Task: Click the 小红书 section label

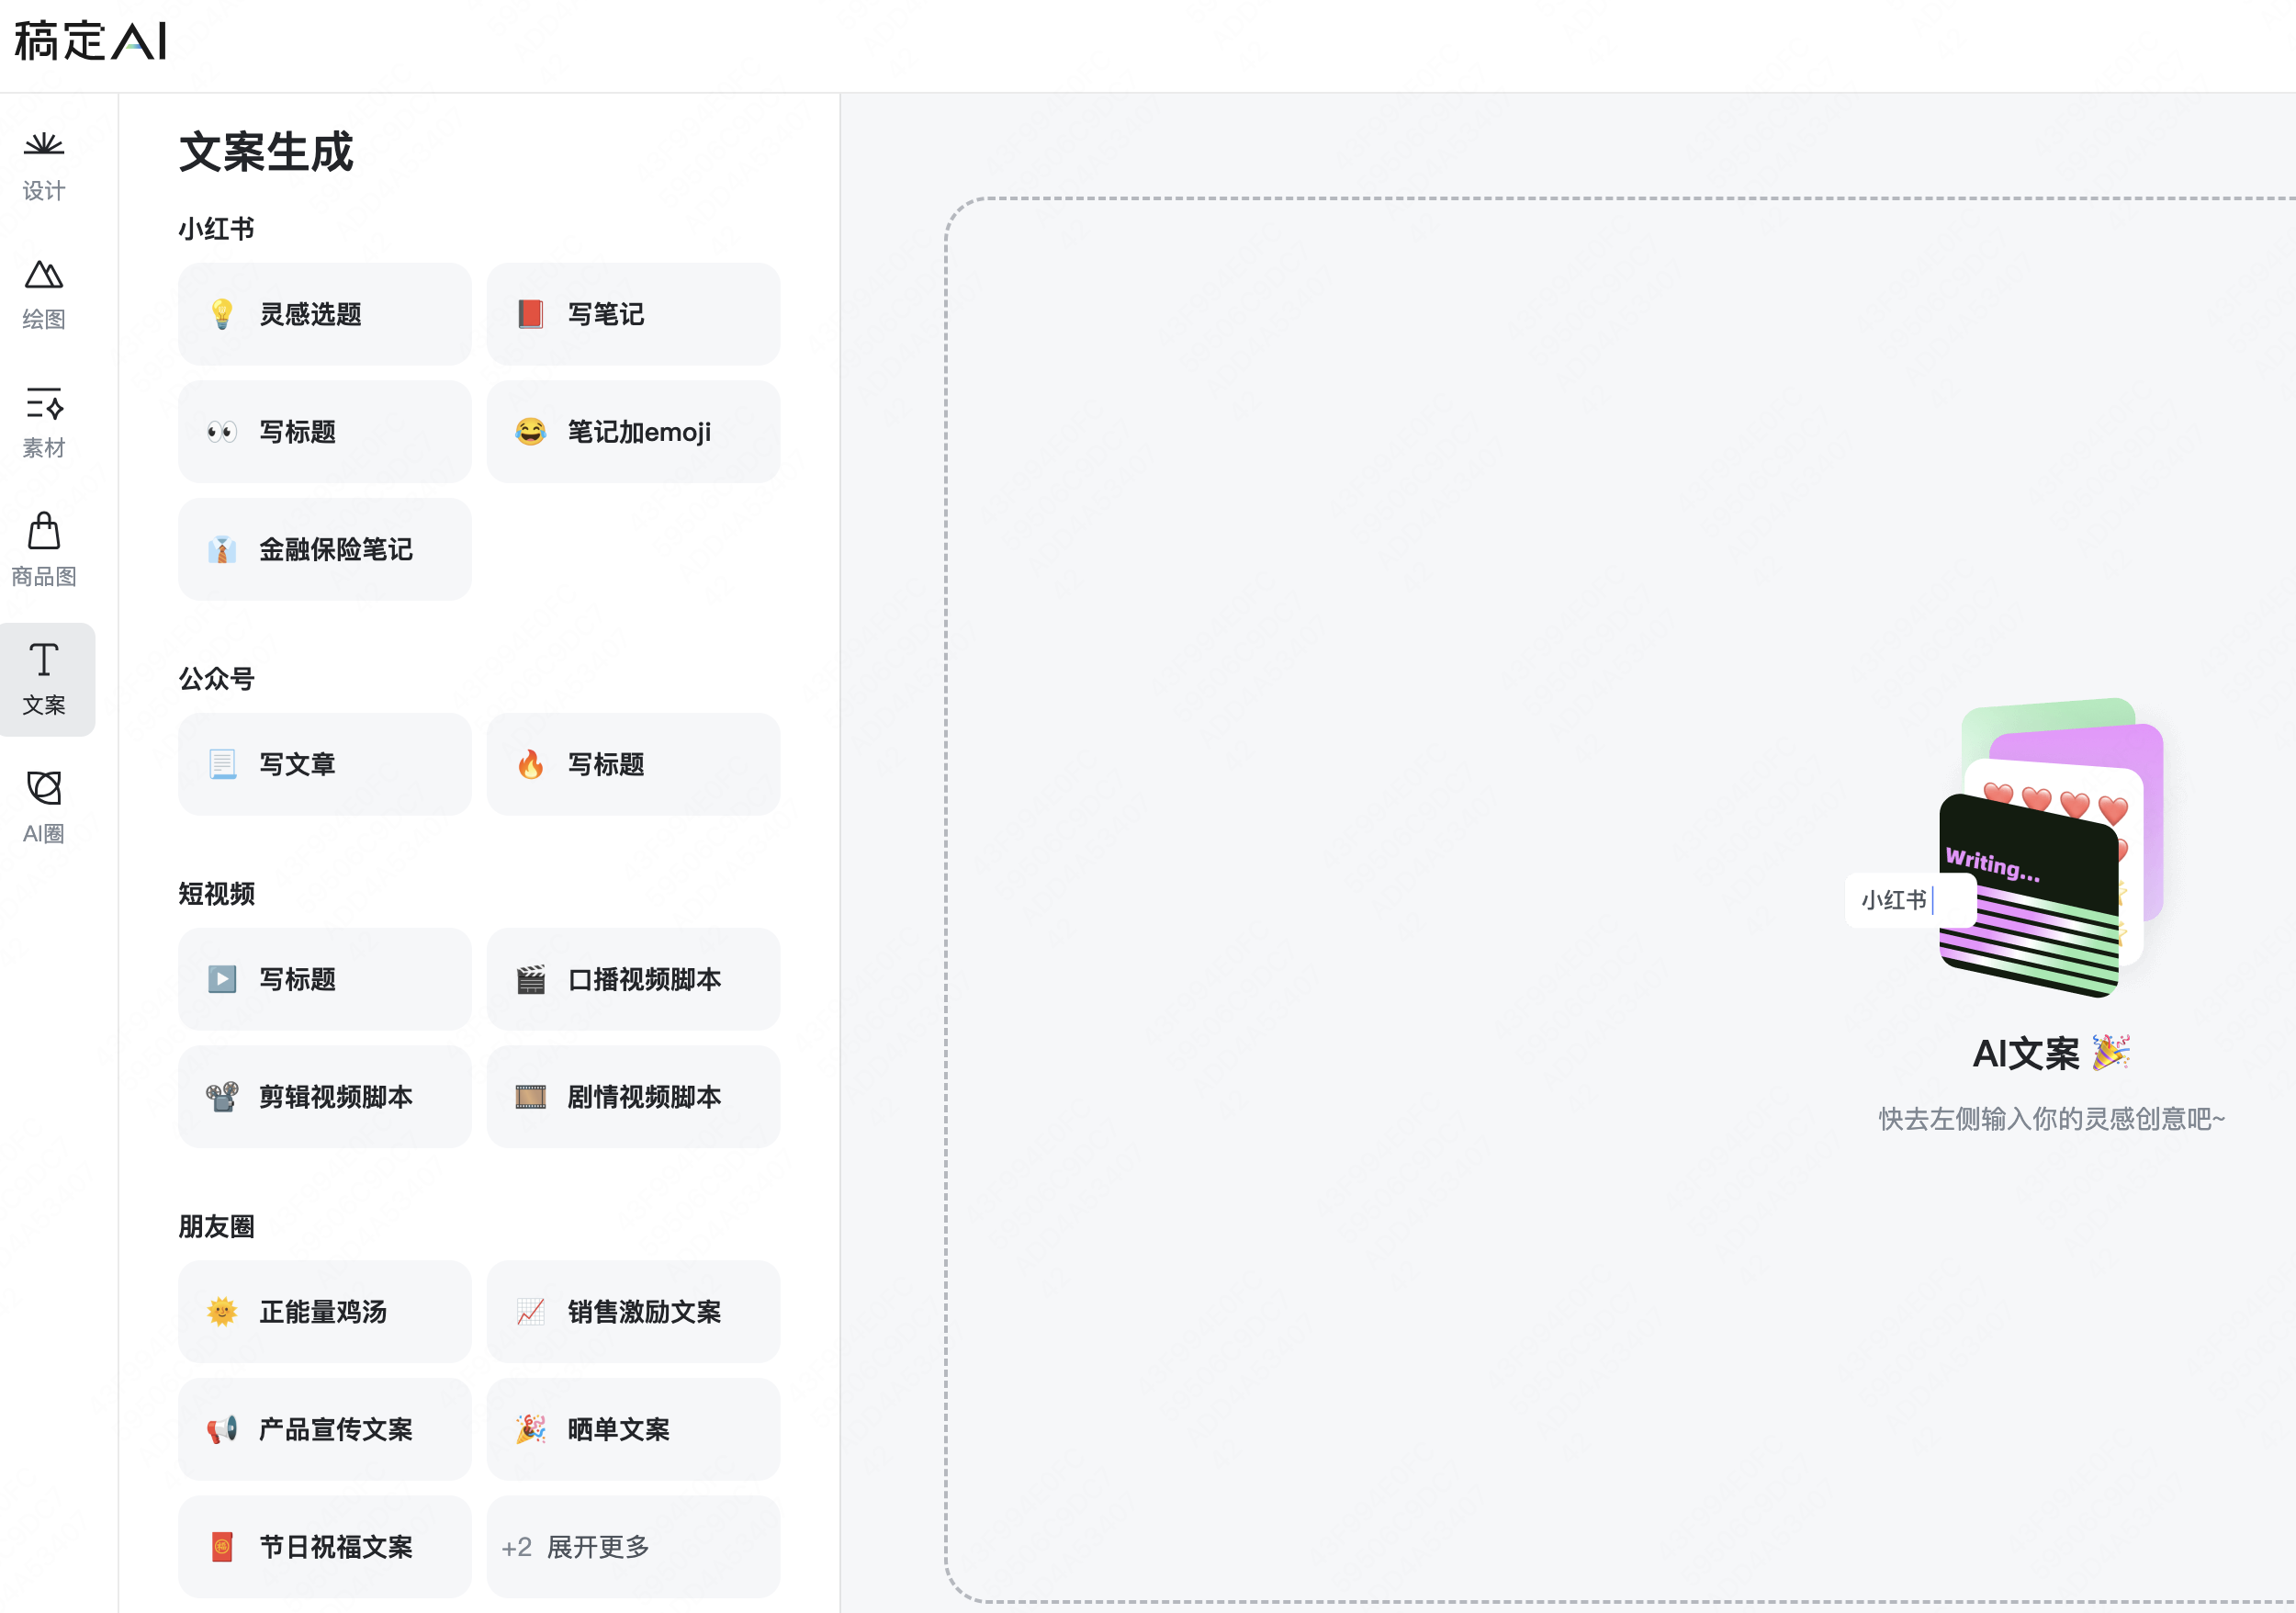Action: click(x=216, y=229)
